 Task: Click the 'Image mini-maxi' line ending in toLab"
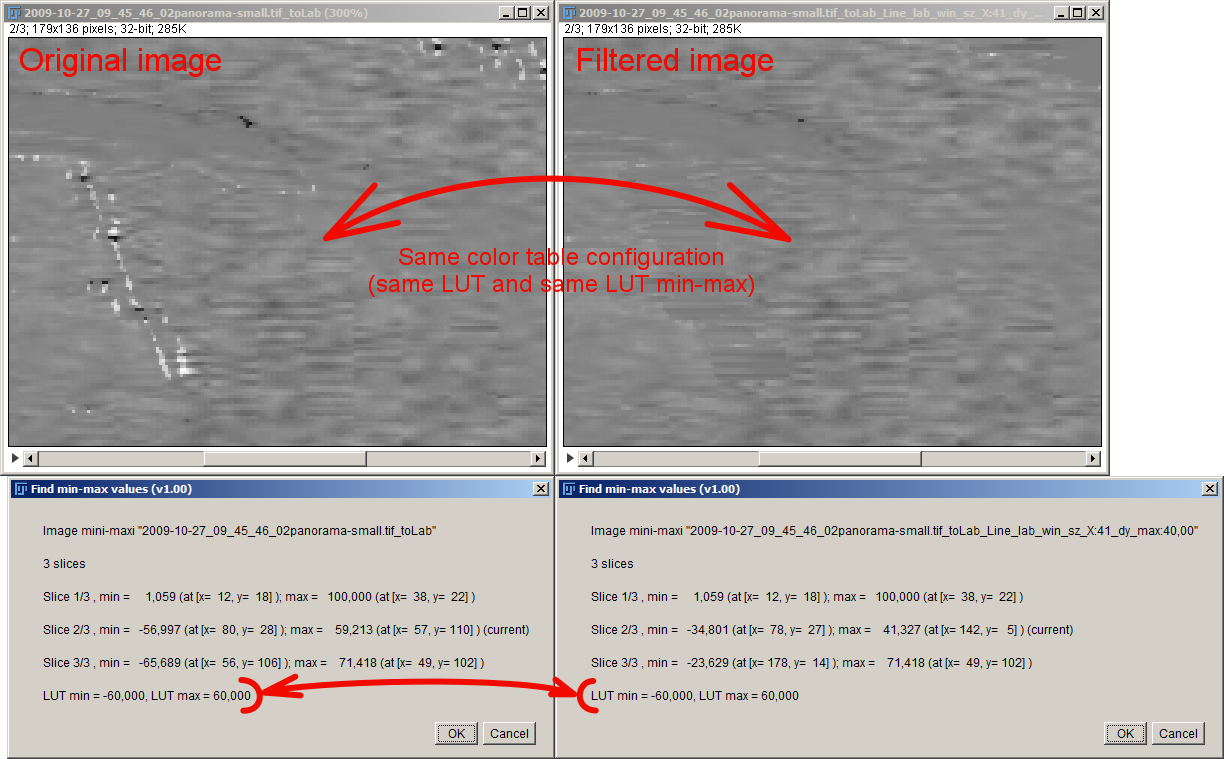pyautogui.click(x=240, y=531)
